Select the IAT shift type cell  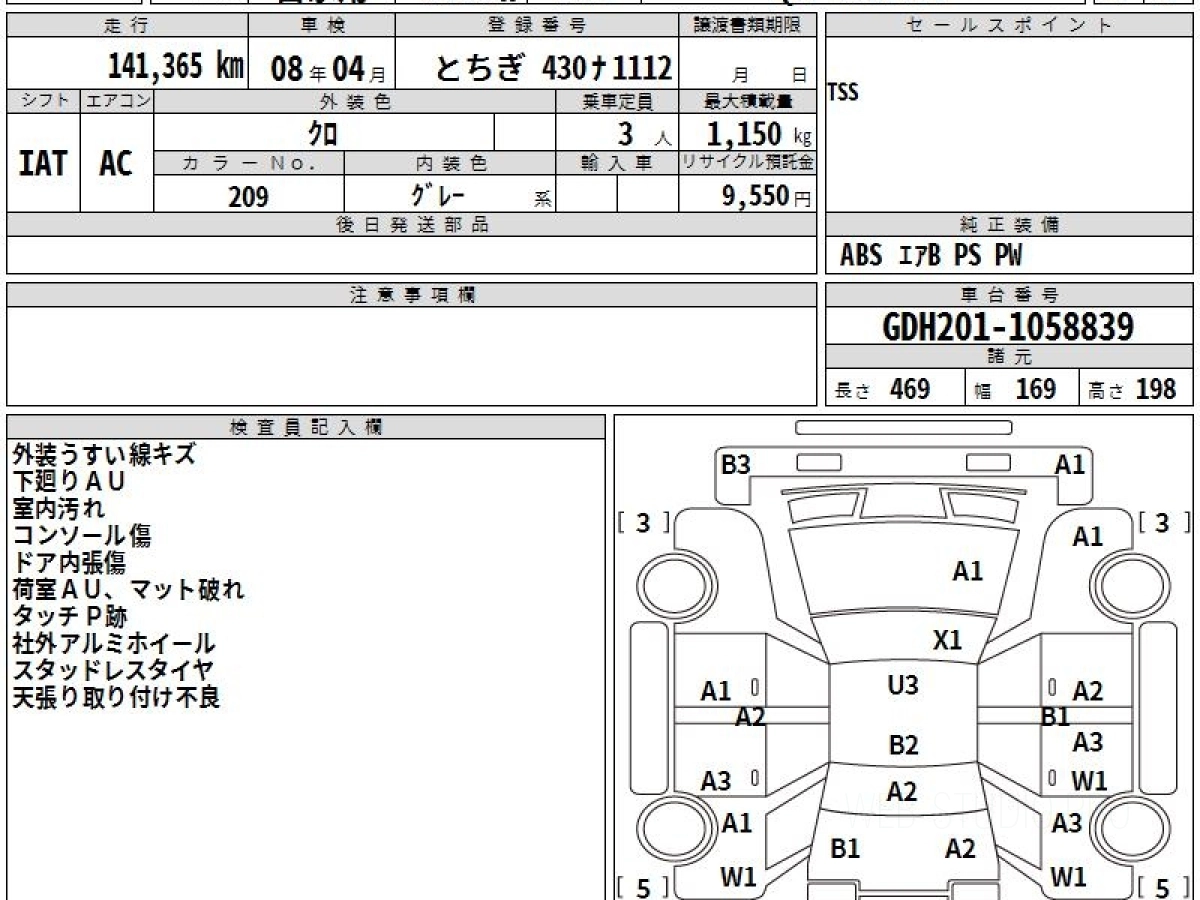[x=43, y=163]
